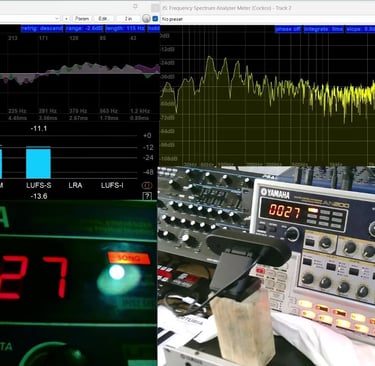Click the integrate: 0ms setting

[323, 29]
